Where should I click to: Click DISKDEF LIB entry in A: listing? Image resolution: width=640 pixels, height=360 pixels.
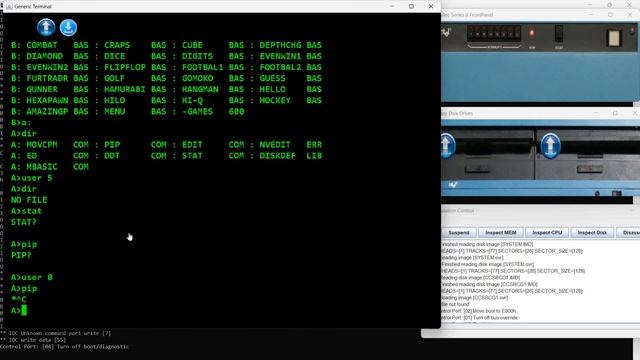[x=291, y=156]
